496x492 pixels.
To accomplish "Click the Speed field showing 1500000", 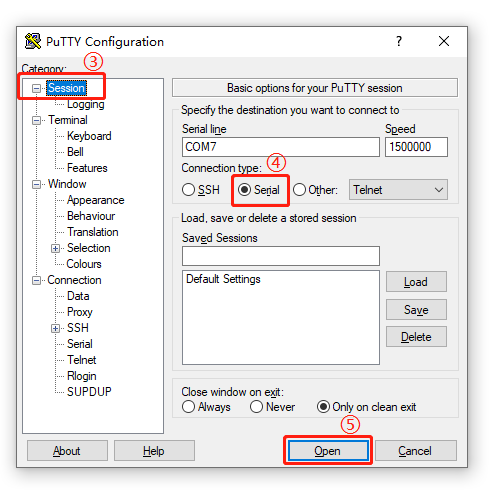I will click(x=416, y=147).
